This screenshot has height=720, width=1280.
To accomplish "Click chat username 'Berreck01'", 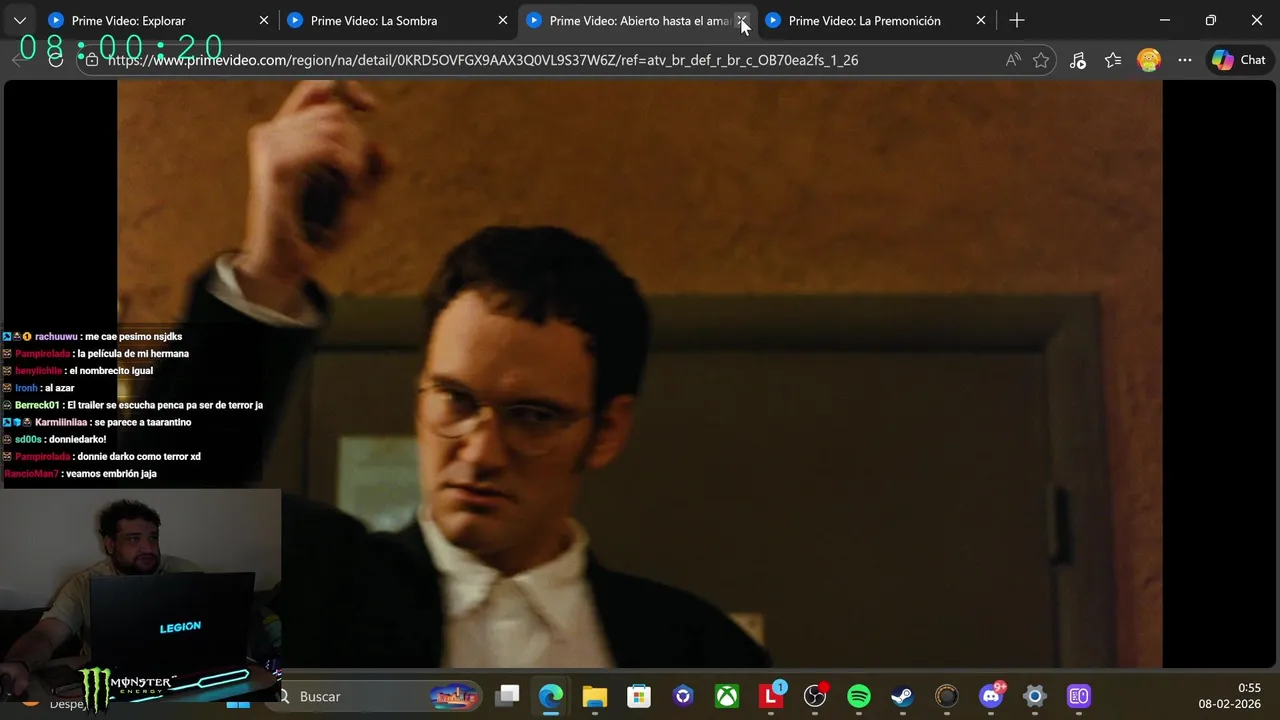I will (x=38, y=405).
